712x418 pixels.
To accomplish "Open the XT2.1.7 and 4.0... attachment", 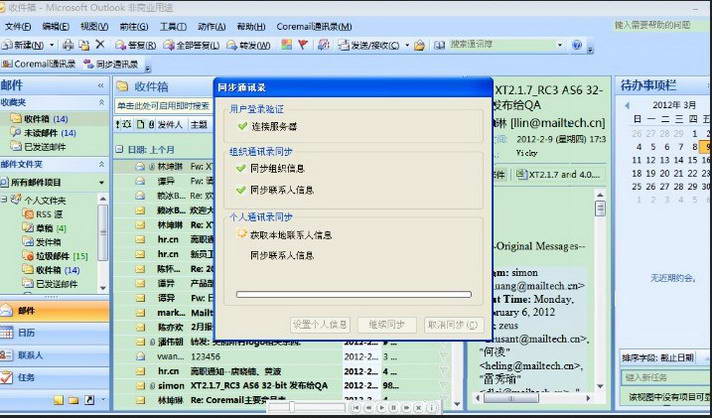I will click(560, 174).
